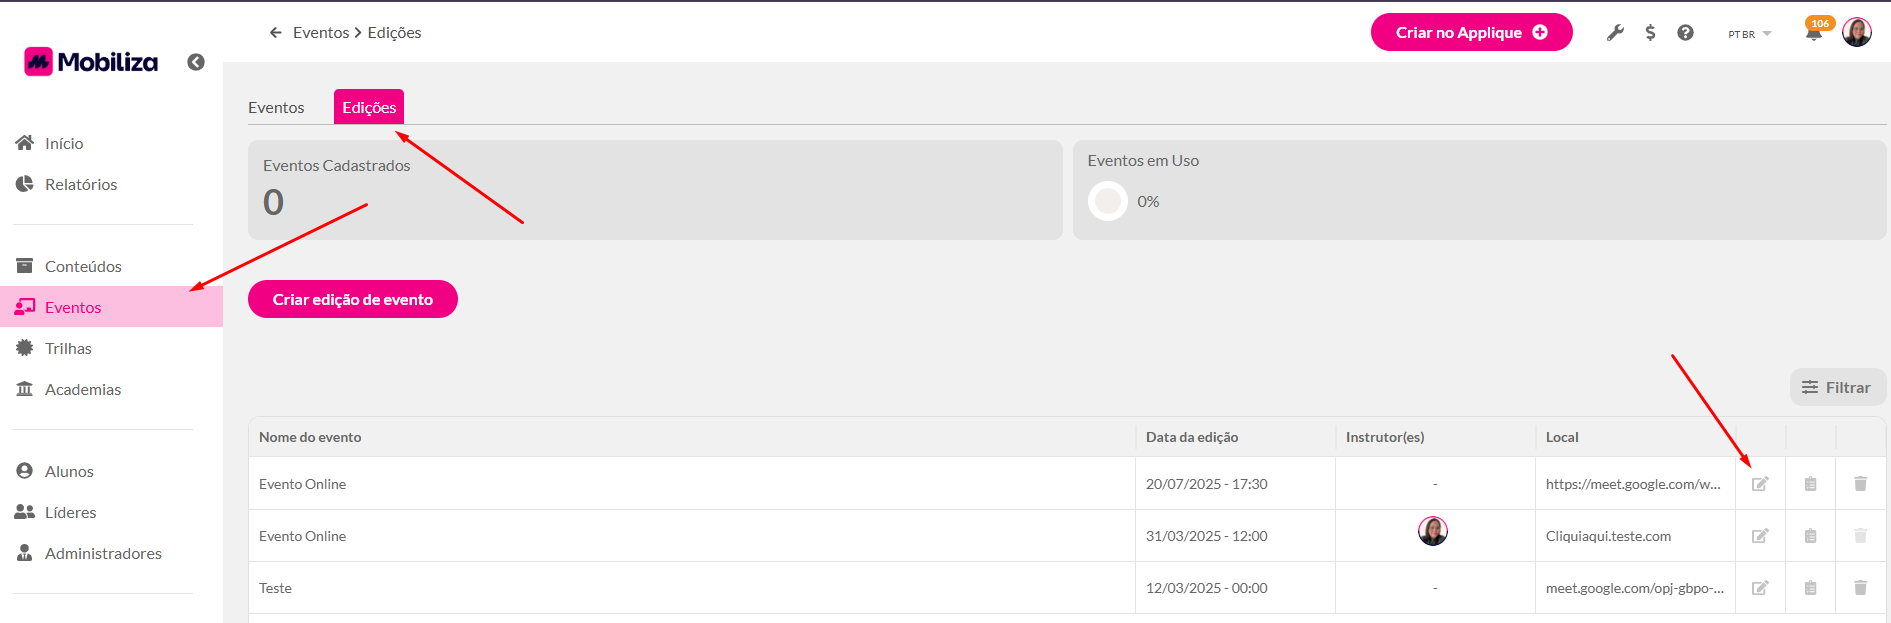Open the wrench settings icon in header

tap(1615, 33)
